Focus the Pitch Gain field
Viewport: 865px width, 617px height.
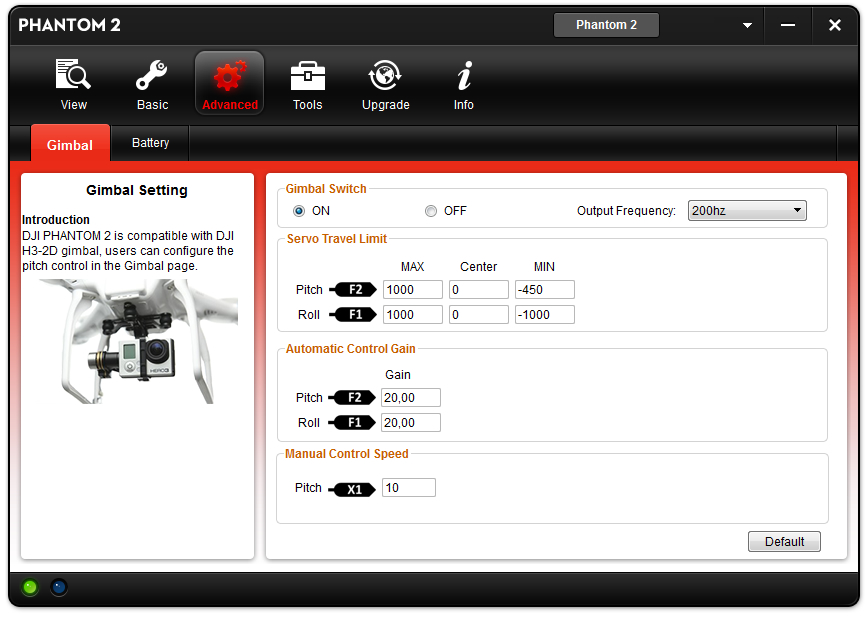click(411, 397)
